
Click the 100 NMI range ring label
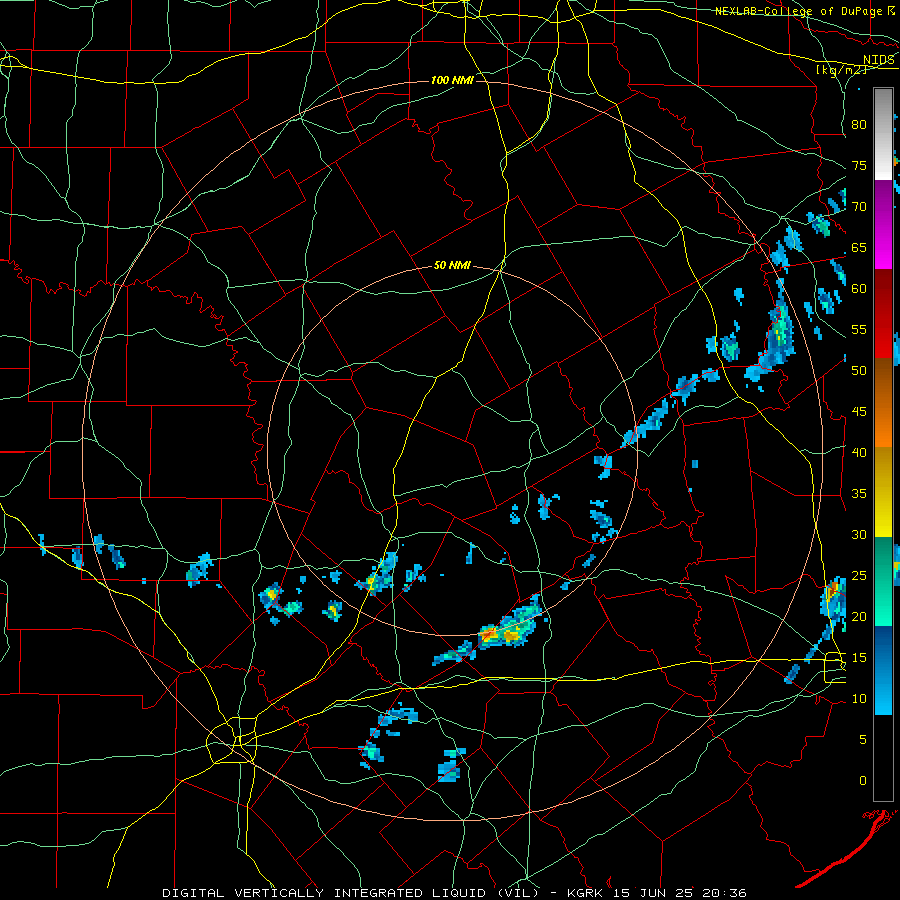pos(452,80)
